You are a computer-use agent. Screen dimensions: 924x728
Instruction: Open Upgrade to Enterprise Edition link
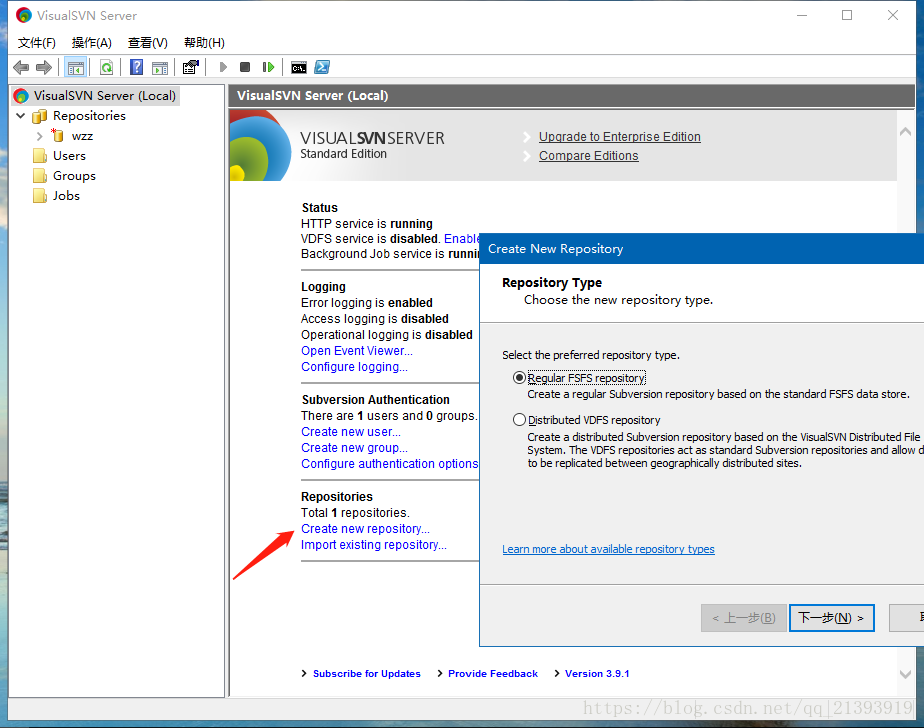click(620, 137)
